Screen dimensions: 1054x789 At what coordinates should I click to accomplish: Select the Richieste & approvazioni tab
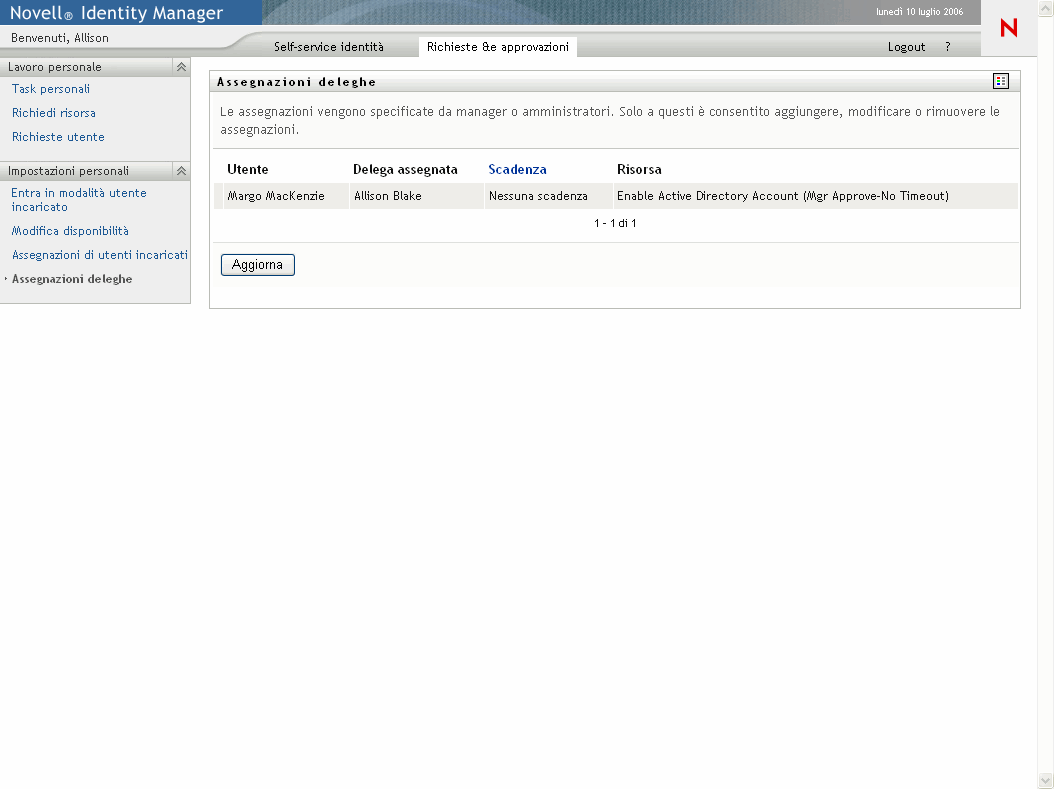tap(497, 47)
